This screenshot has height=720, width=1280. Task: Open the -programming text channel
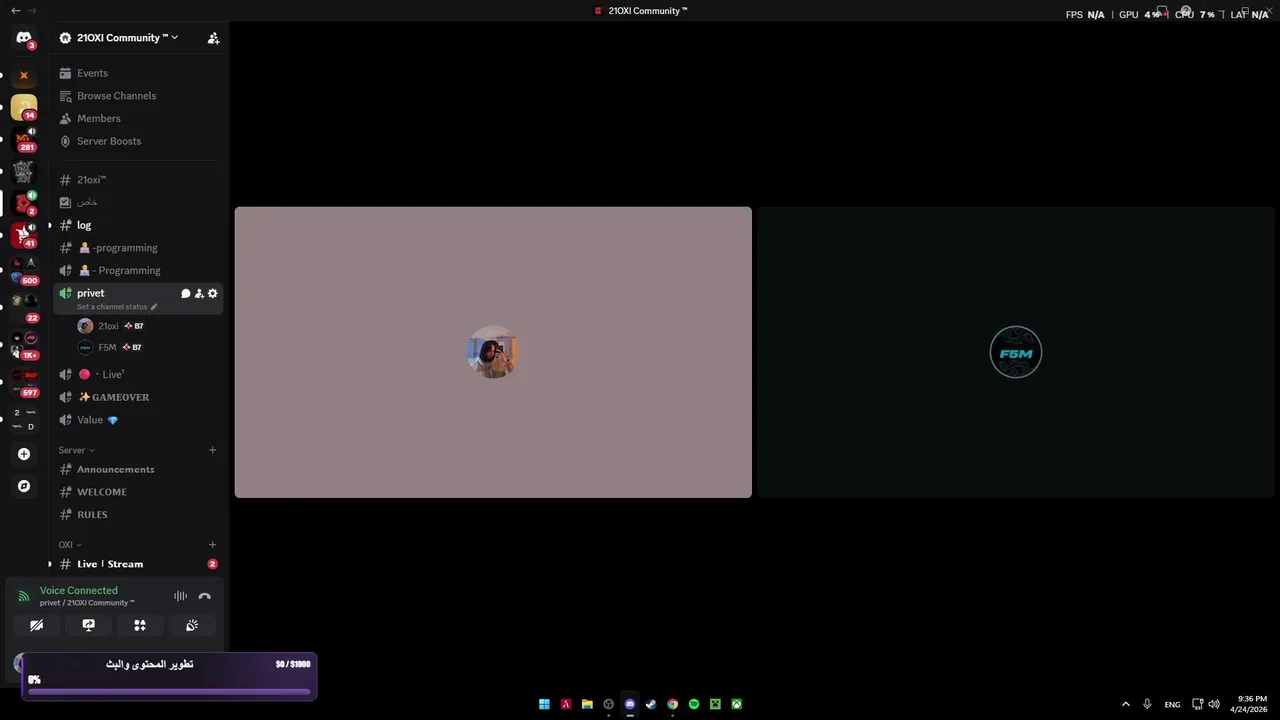[x=138, y=248]
